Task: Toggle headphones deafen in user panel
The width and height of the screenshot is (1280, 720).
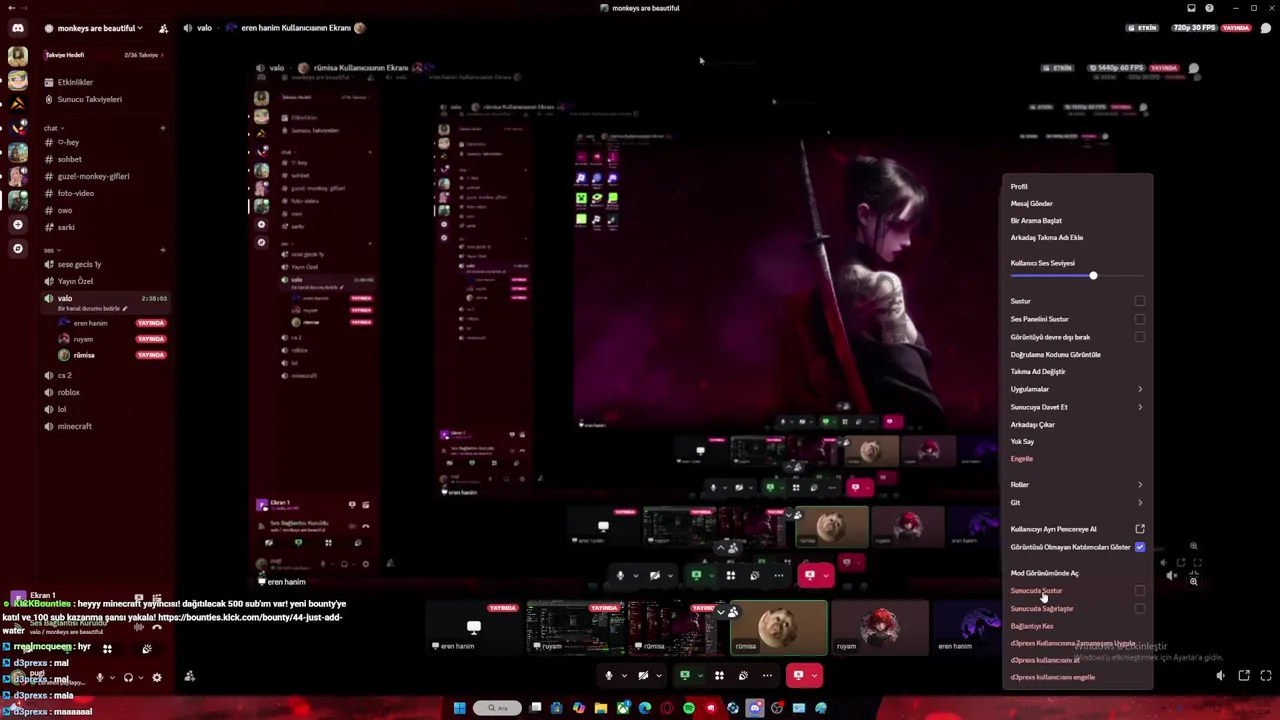Action: (x=128, y=677)
